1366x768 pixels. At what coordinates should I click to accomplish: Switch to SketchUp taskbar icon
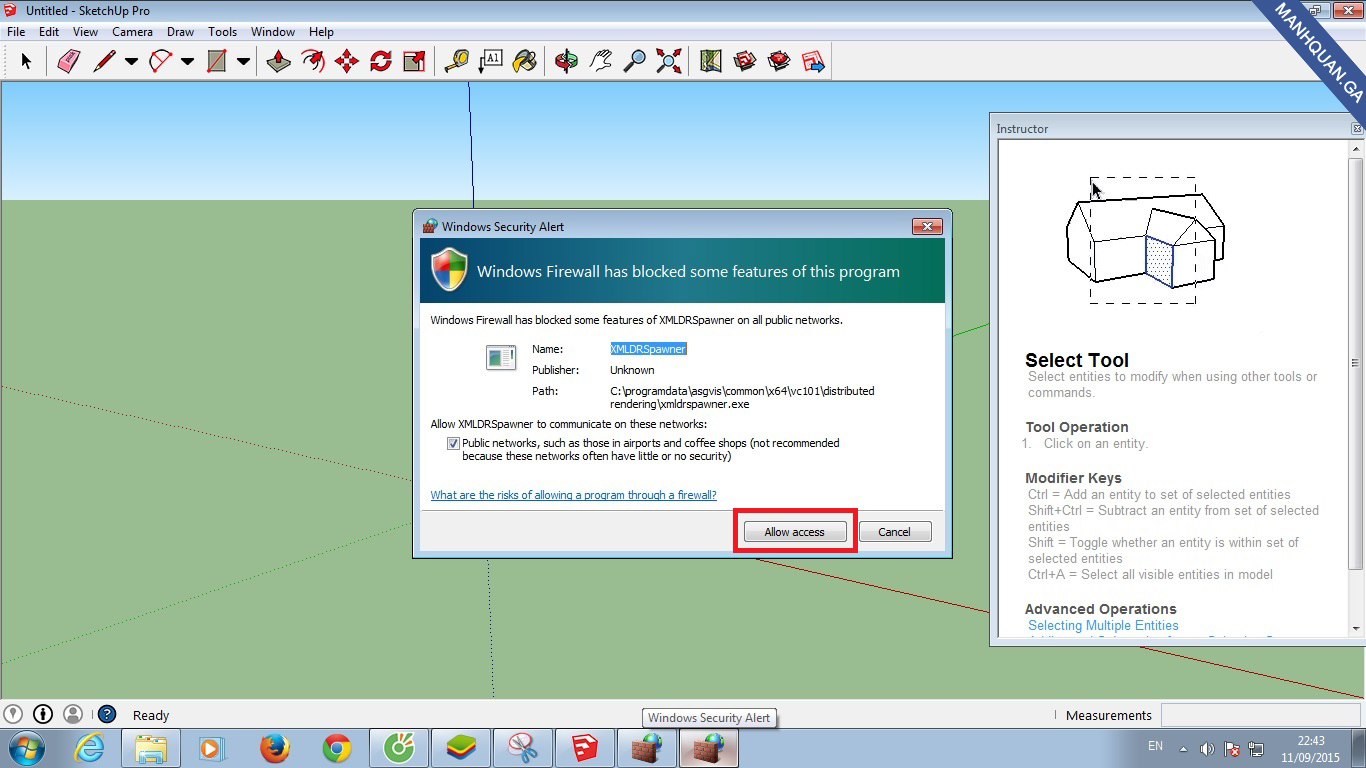(x=585, y=748)
